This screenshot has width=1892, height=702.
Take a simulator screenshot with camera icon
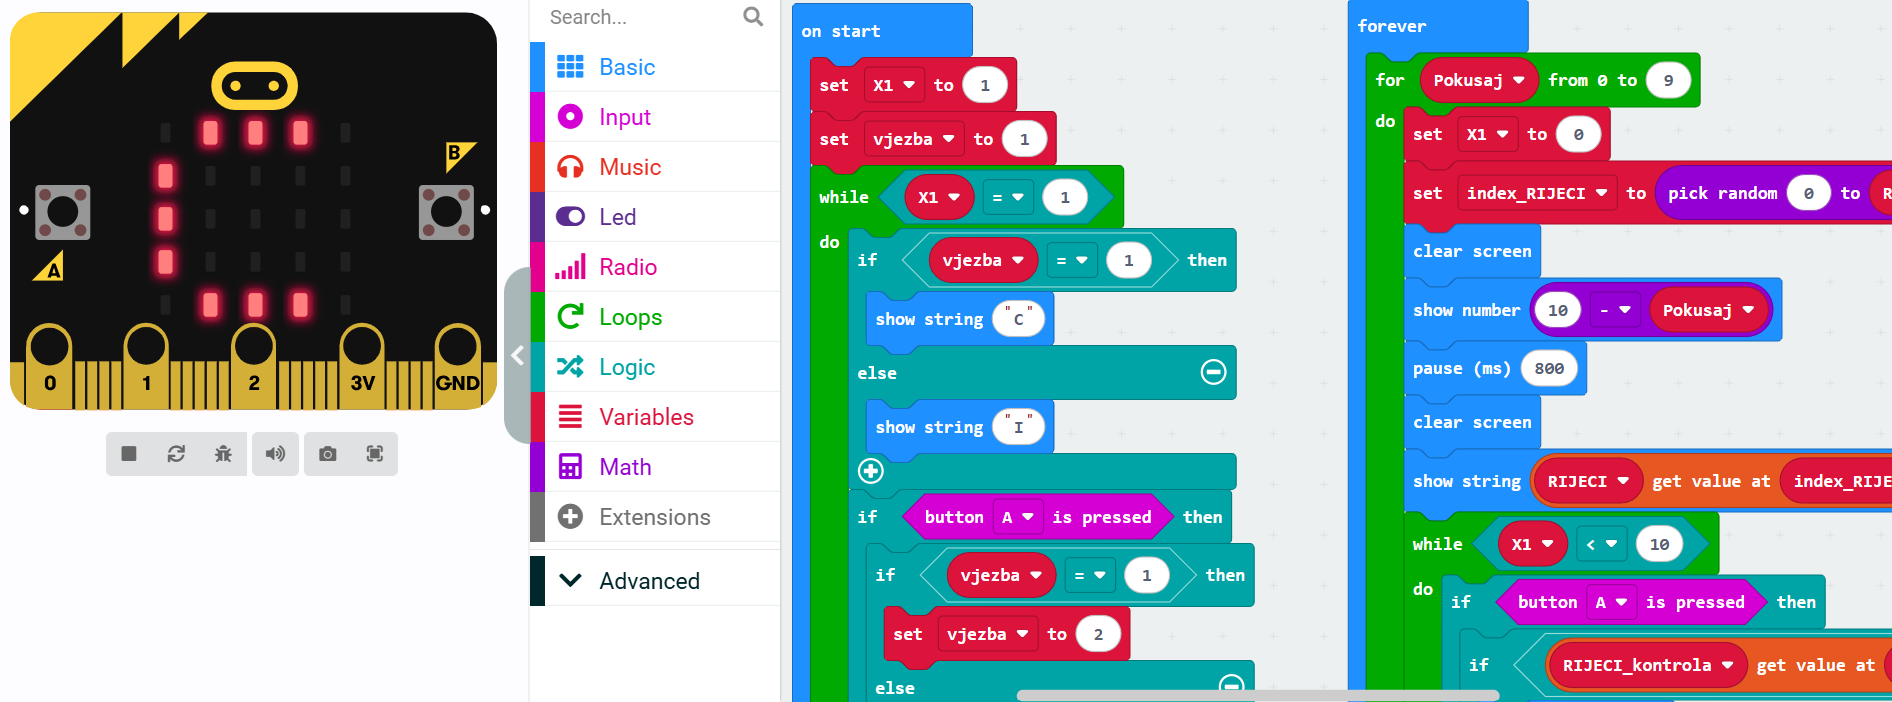(x=327, y=454)
